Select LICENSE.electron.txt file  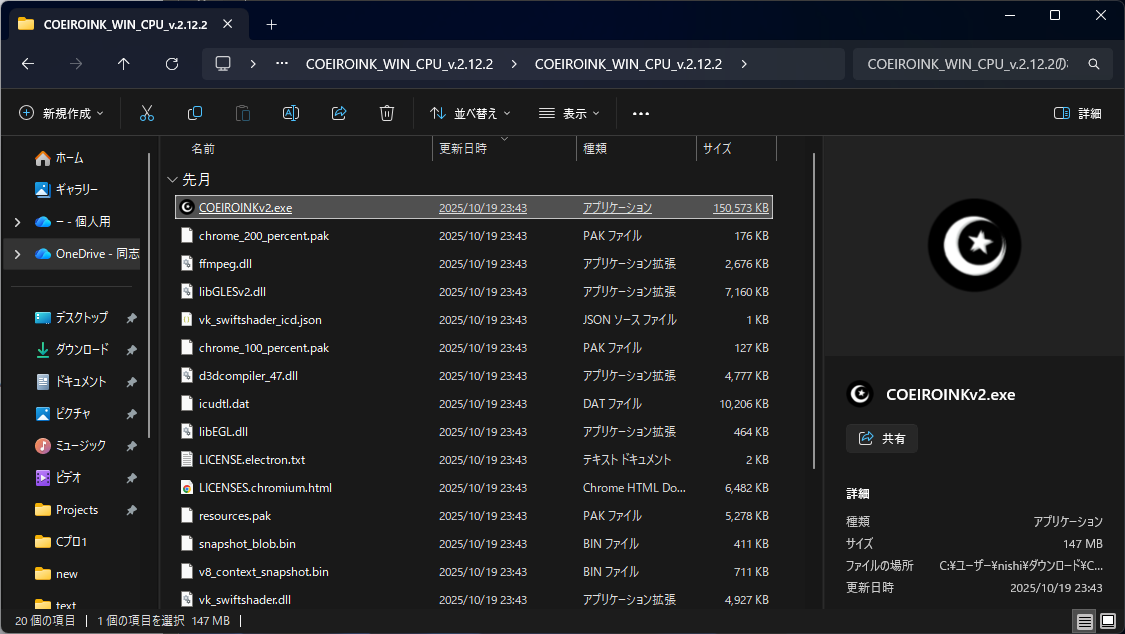[x=474, y=459]
